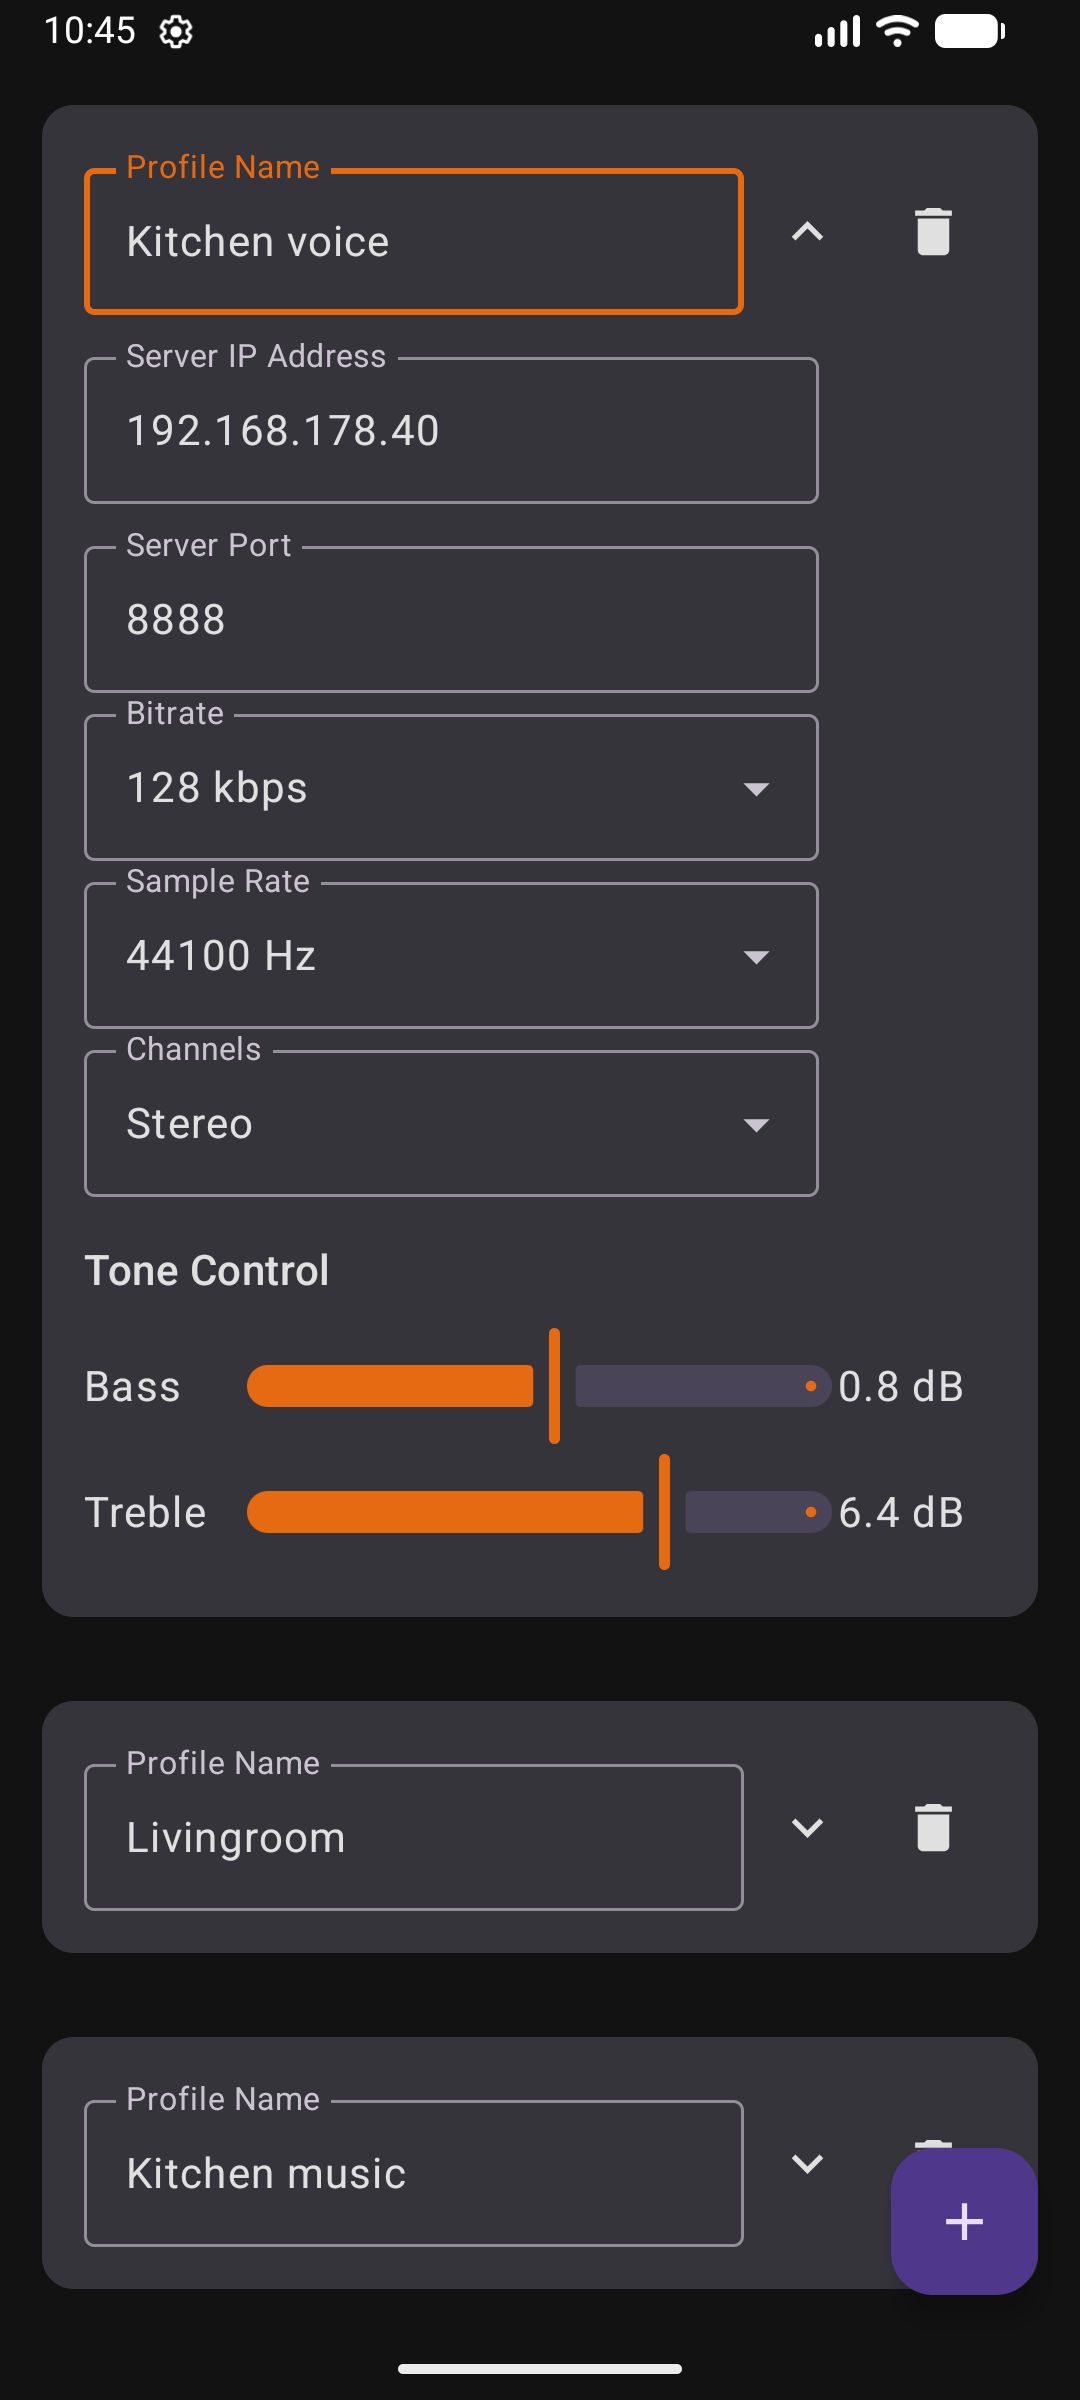Tap the battery status icon

[969, 32]
